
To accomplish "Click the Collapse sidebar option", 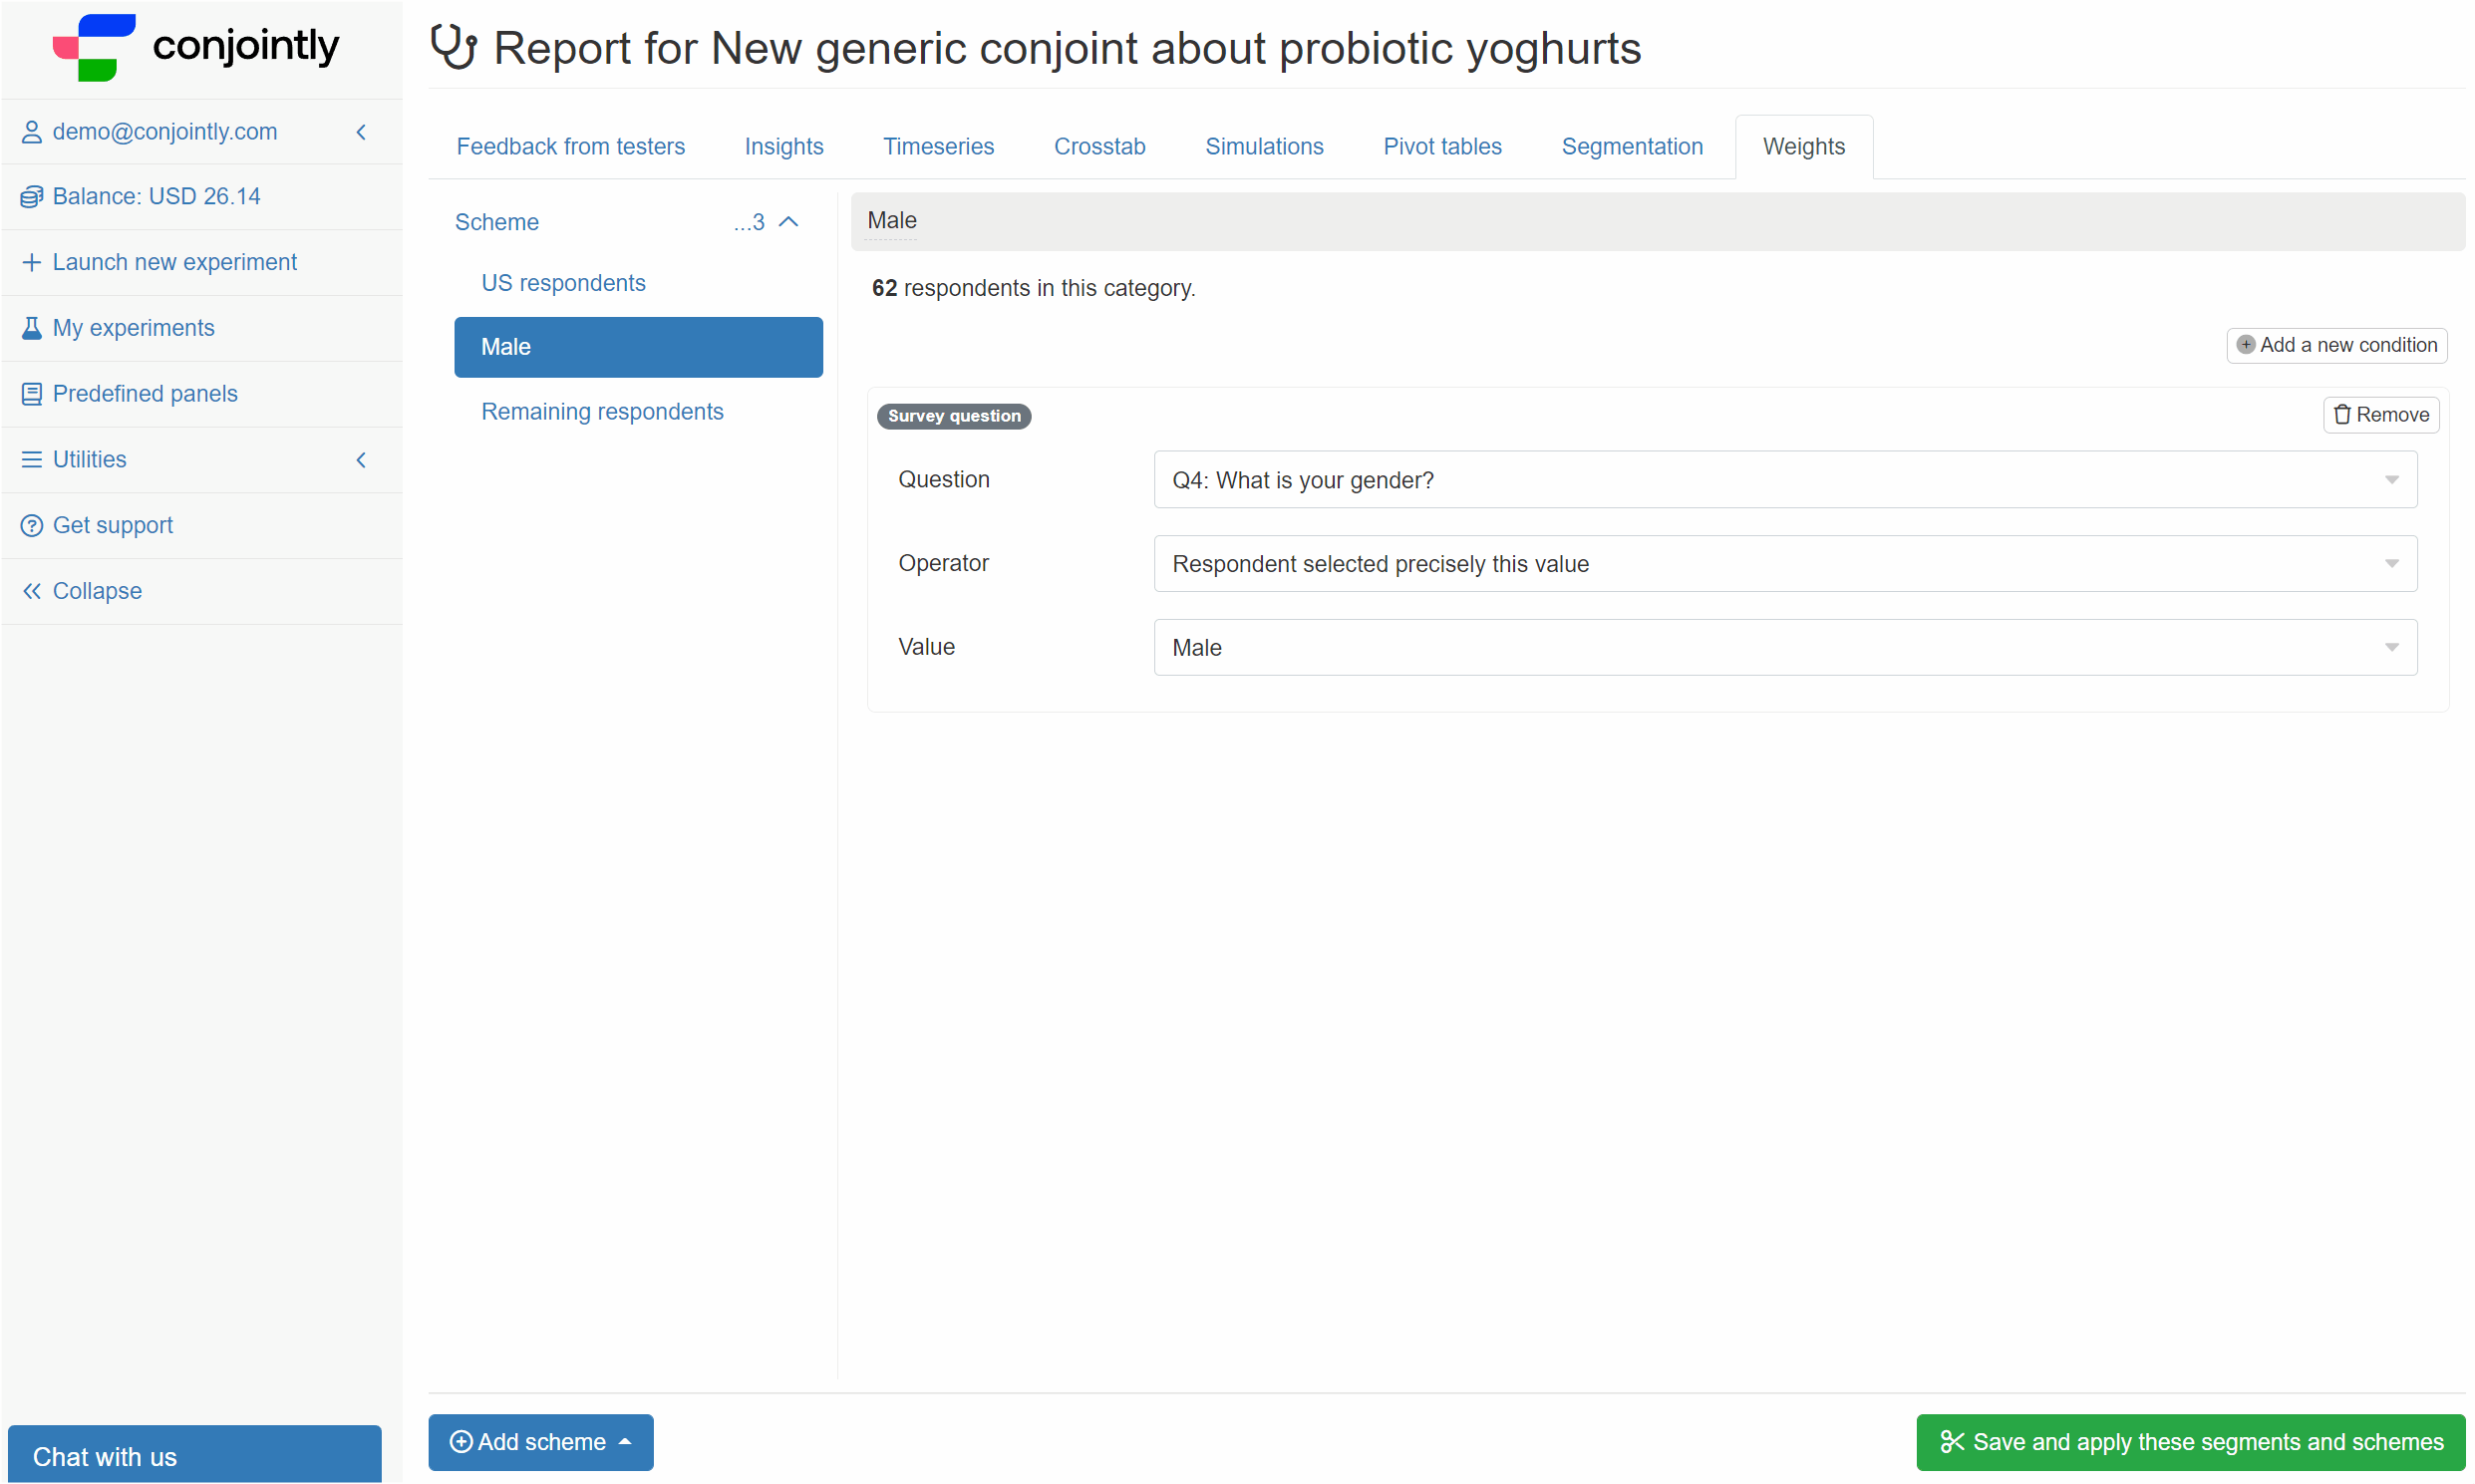I will (97, 590).
